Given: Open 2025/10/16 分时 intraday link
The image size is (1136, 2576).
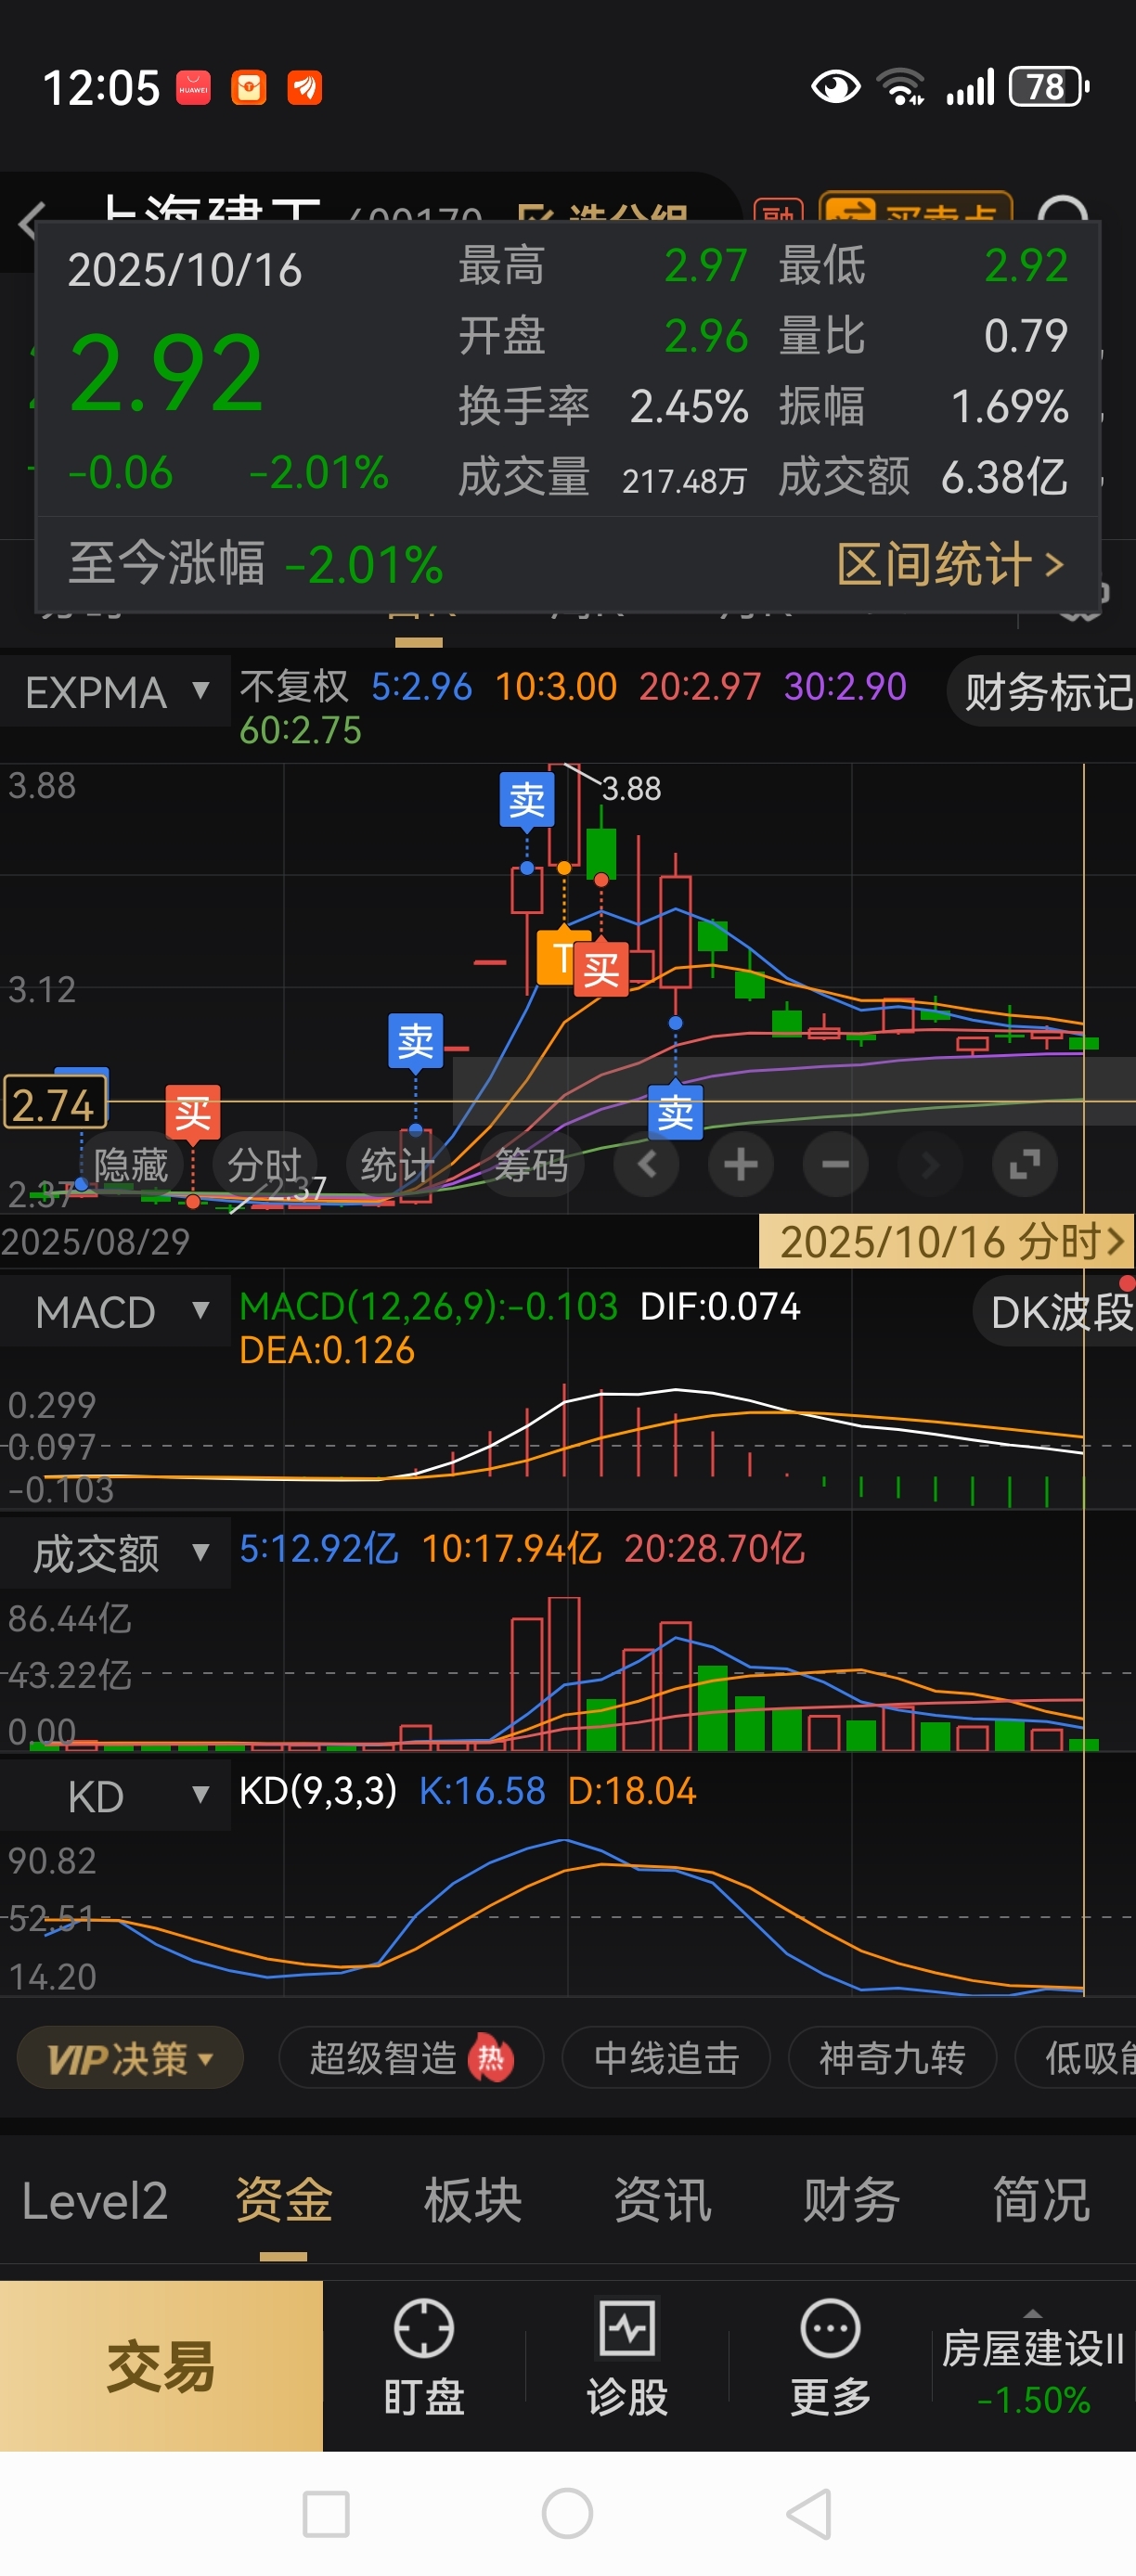Looking at the screenshot, I should [946, 1241].
